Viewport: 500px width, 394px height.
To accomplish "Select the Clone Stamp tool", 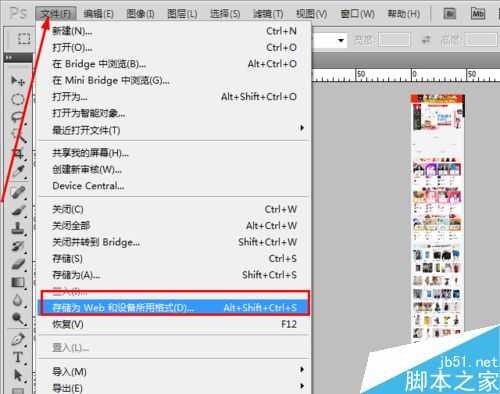I will click(18, 229).
